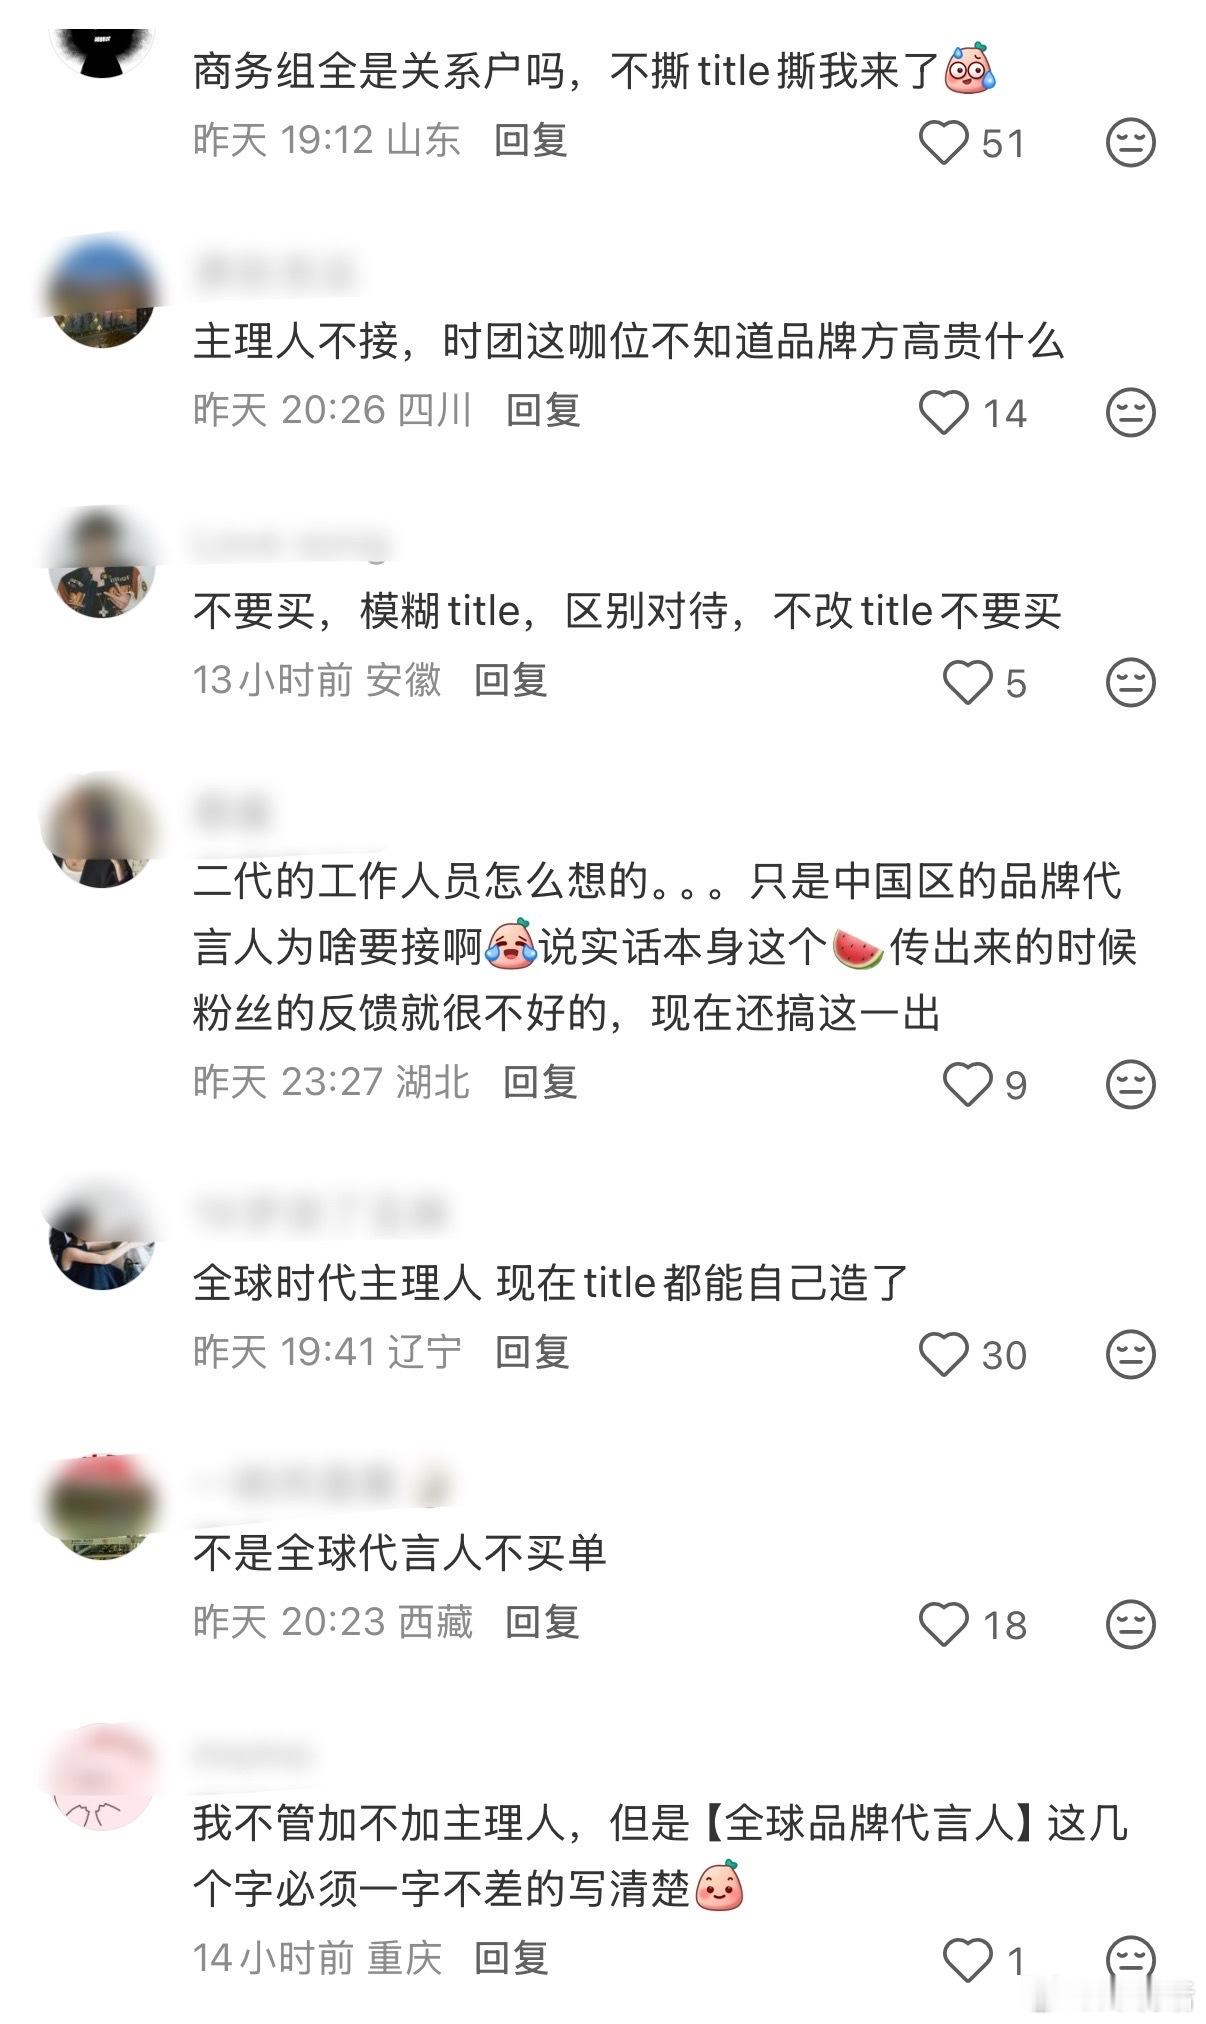Tap avatar of the 重庆 commenter
The width and height of the screenshot is (1206, 2024).
pyautogui.click(x=102, y=1777)
